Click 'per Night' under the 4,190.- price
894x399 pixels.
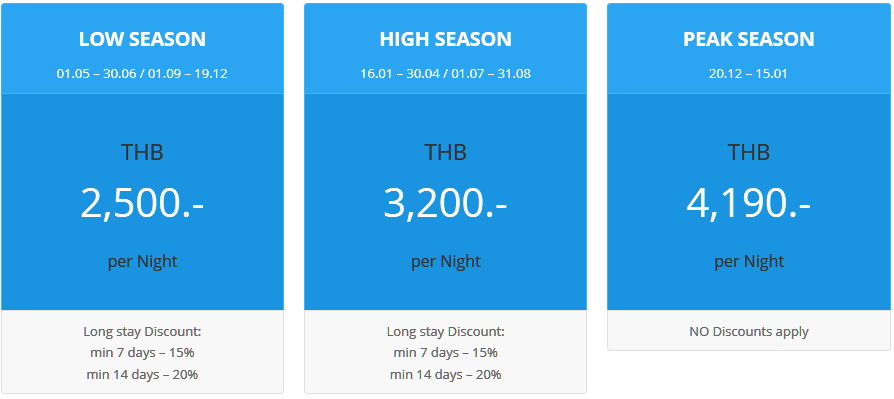pos(749,262)
